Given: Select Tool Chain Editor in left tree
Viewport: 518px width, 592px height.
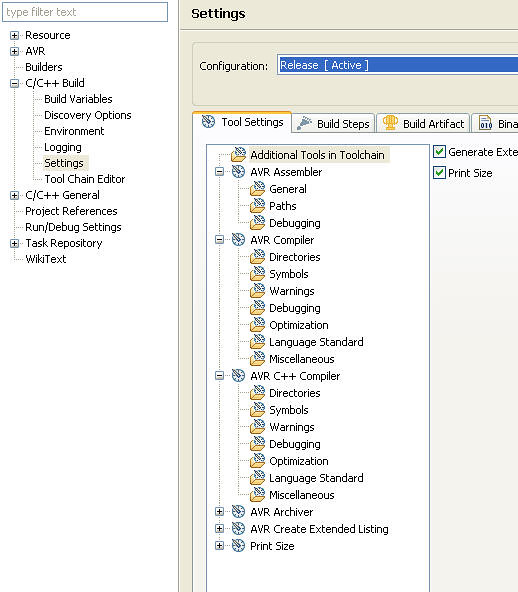Looking at the screenshot, I should click(85, 179).
